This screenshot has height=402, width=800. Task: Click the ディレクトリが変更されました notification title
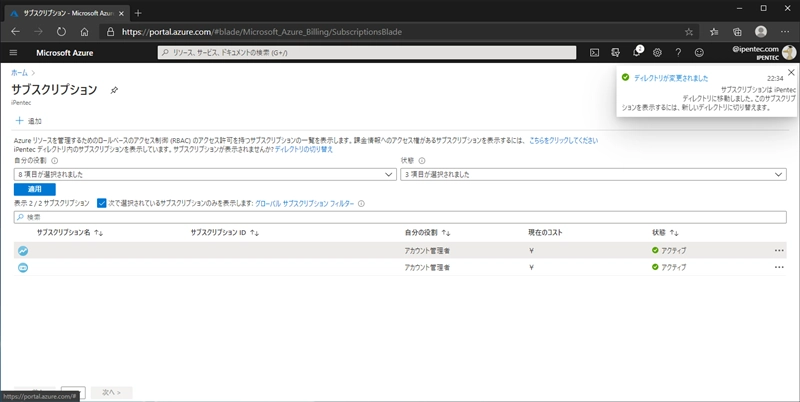[671, 78]
